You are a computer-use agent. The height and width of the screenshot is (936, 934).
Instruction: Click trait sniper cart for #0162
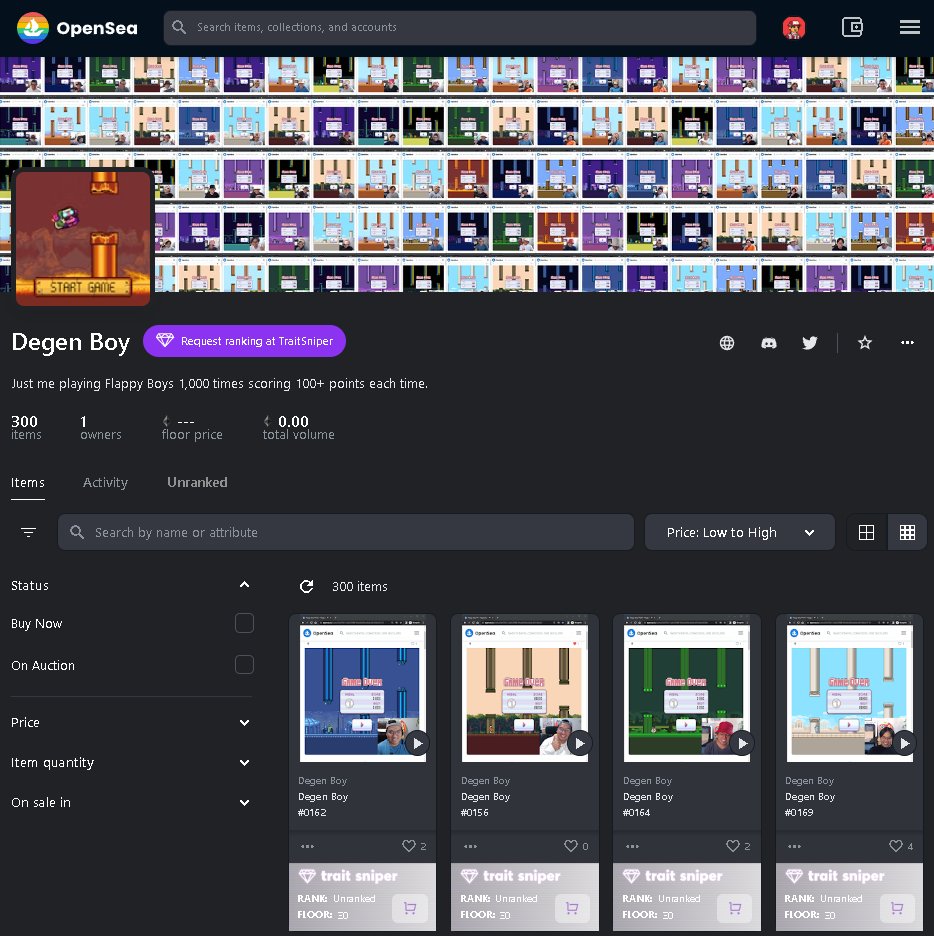tap(410, 908)
